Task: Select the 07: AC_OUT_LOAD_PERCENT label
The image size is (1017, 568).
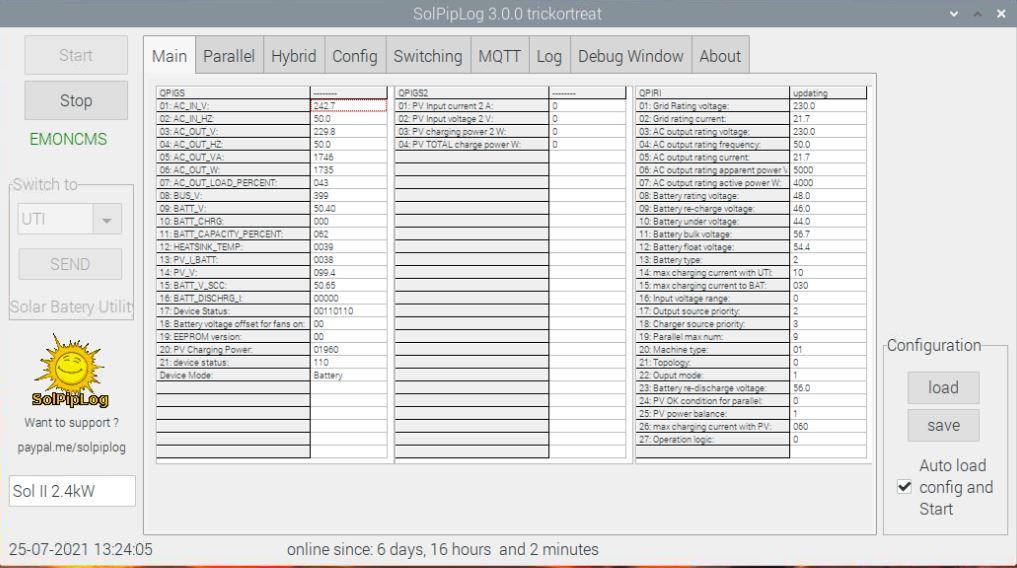Action: click(x=233, y=183)
